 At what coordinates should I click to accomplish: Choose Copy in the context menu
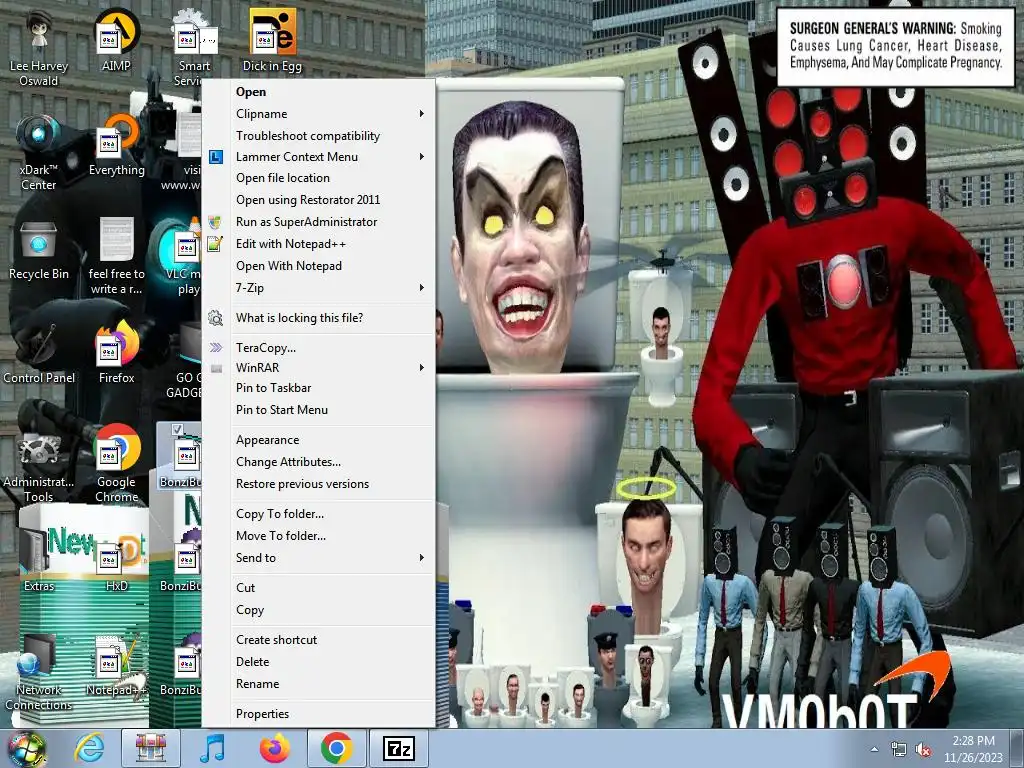click(318, 610)
